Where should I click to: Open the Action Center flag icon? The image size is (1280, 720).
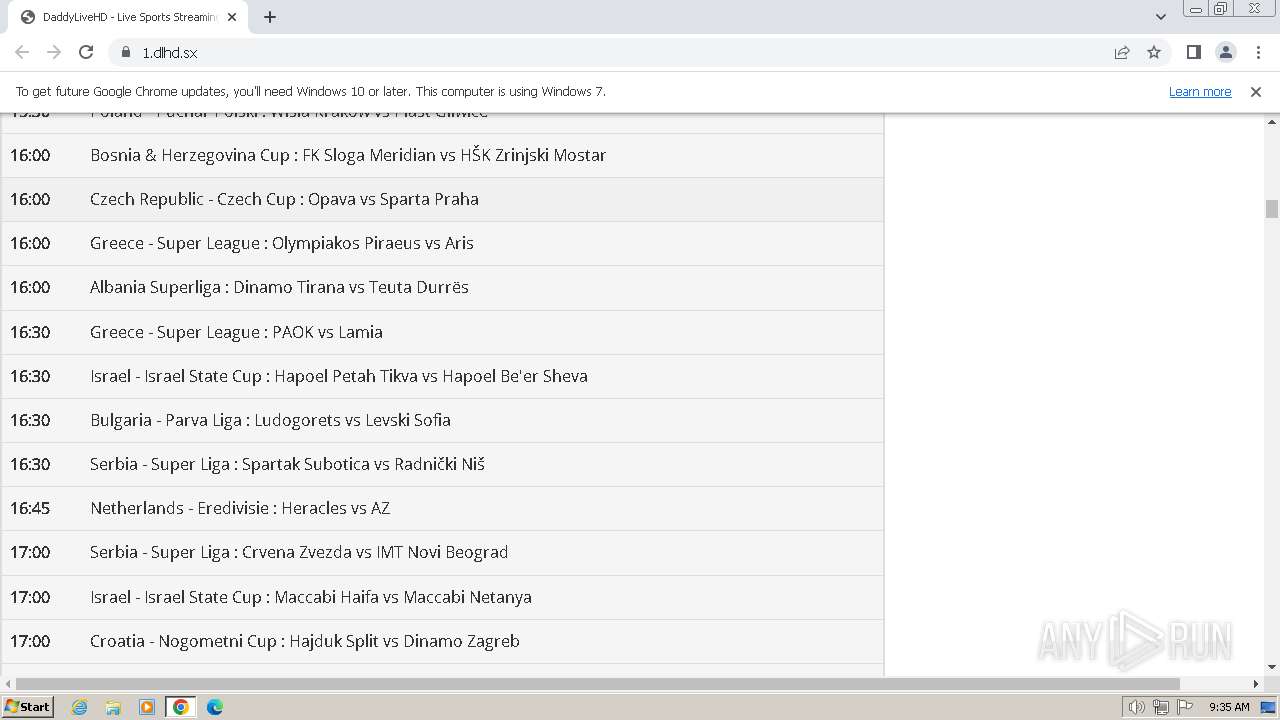click(x=1185, y=707)
